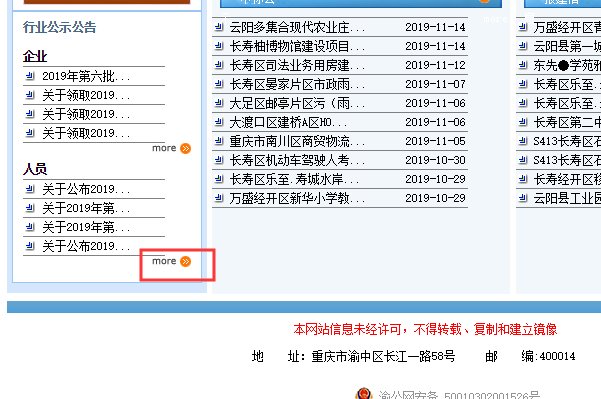Click bullet icon beside 万盛经开区青 in right column

click(x=523, y=27)
